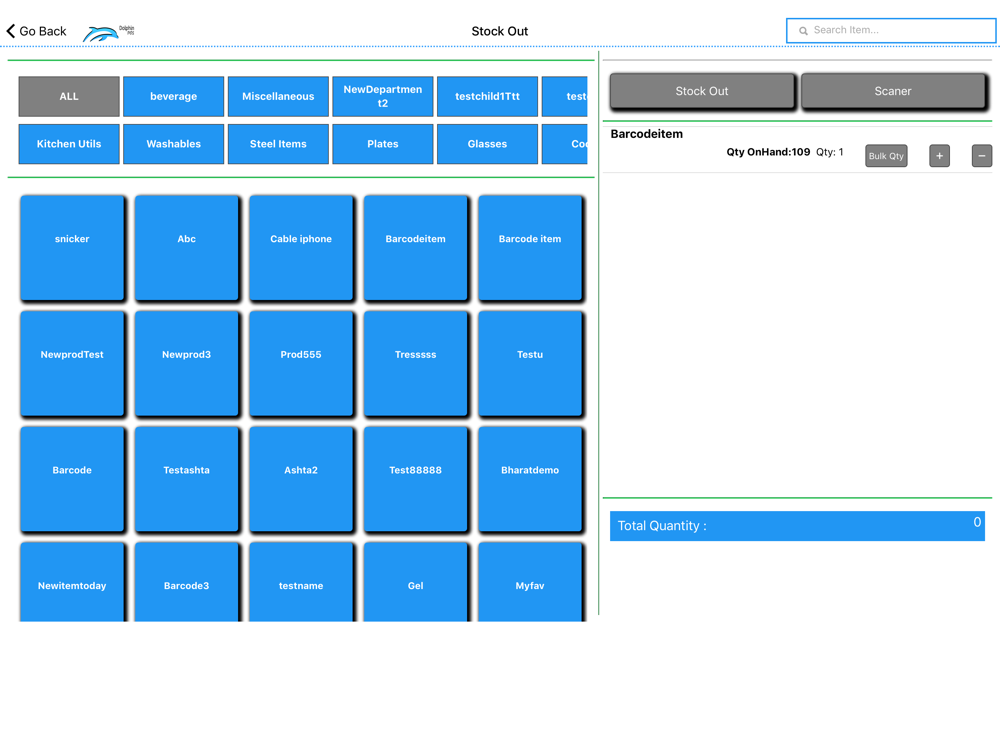Tap the Barcodeitem product tile
The width and height of the screenshot is (1000, 750).
point(415,247)
